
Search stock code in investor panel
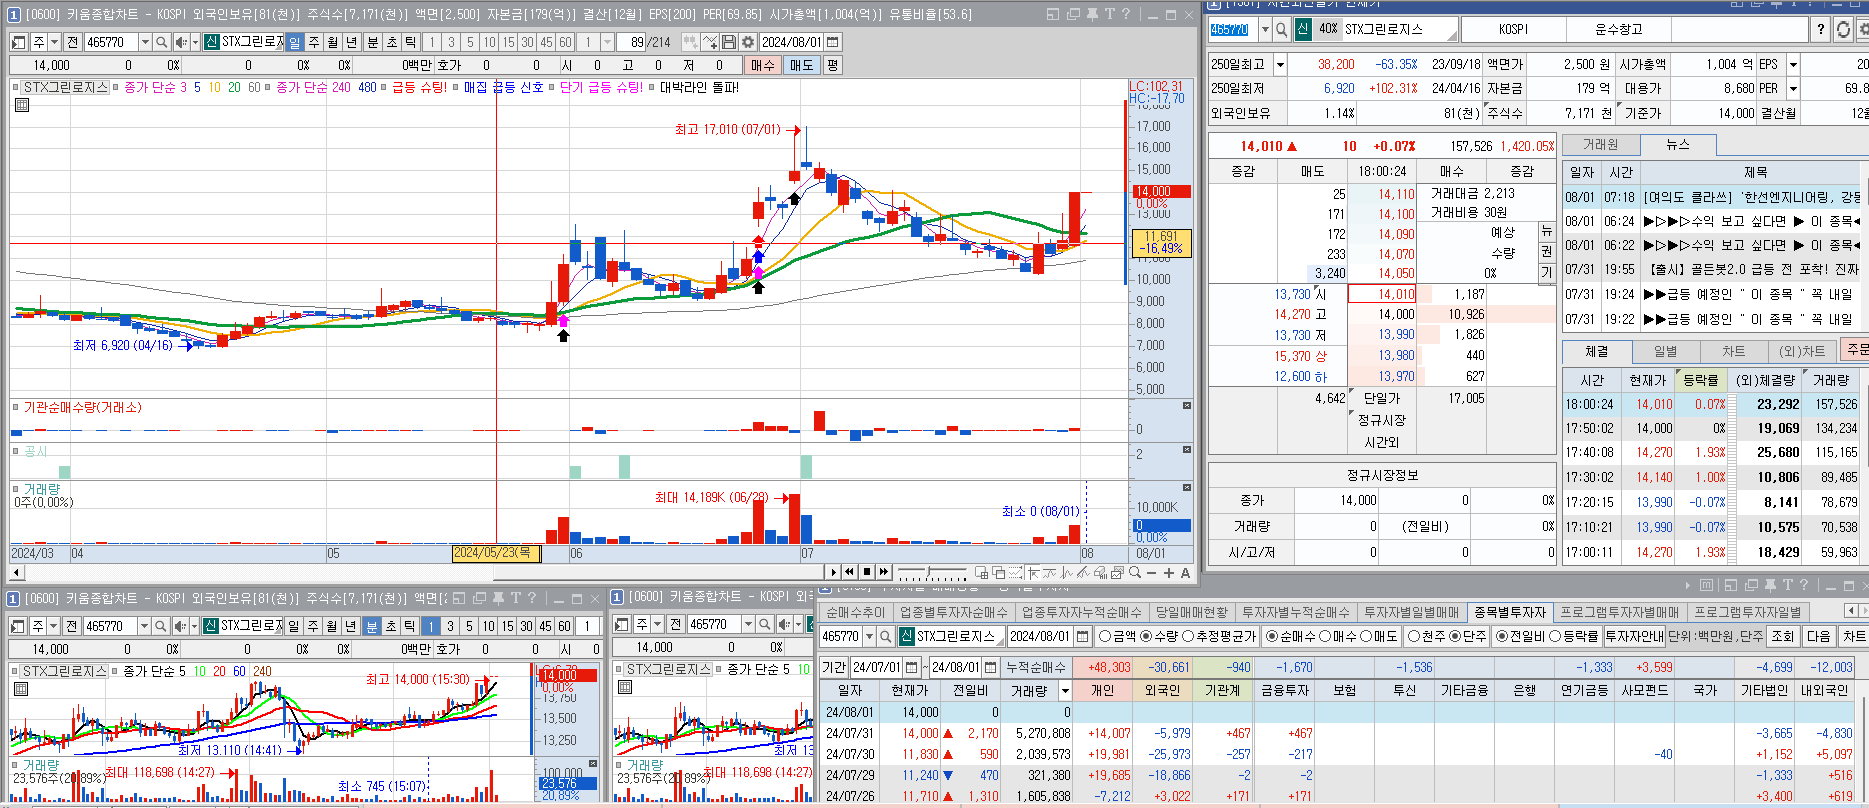885,636
